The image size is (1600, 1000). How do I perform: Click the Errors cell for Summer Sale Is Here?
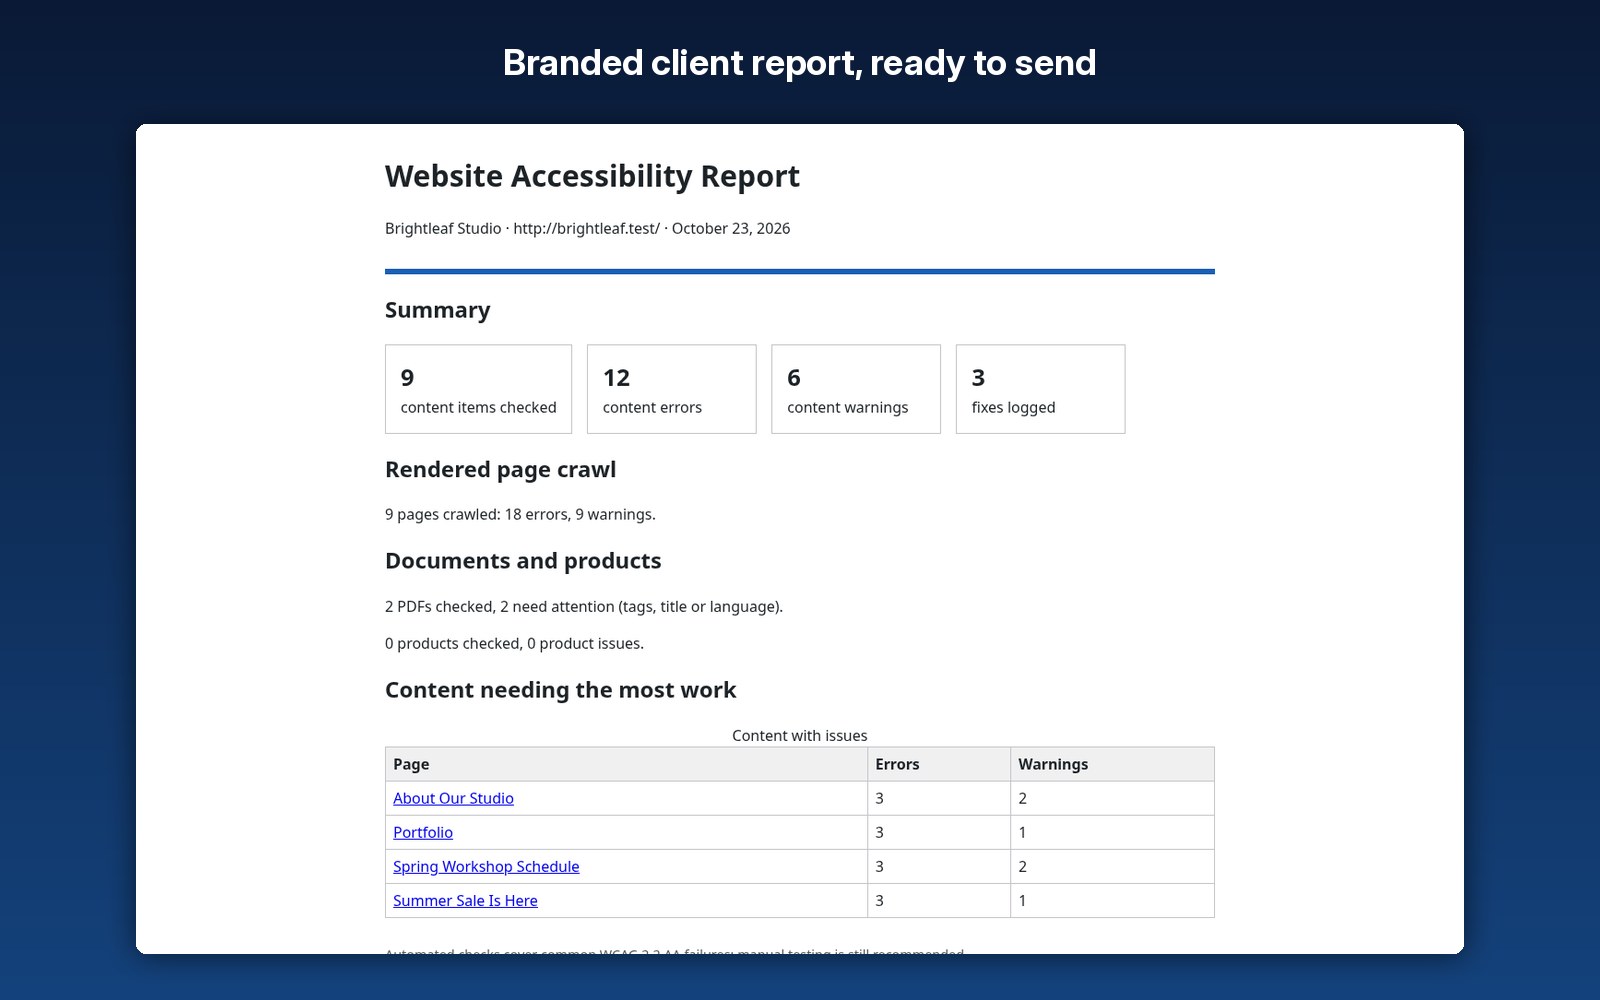point(939,900)
